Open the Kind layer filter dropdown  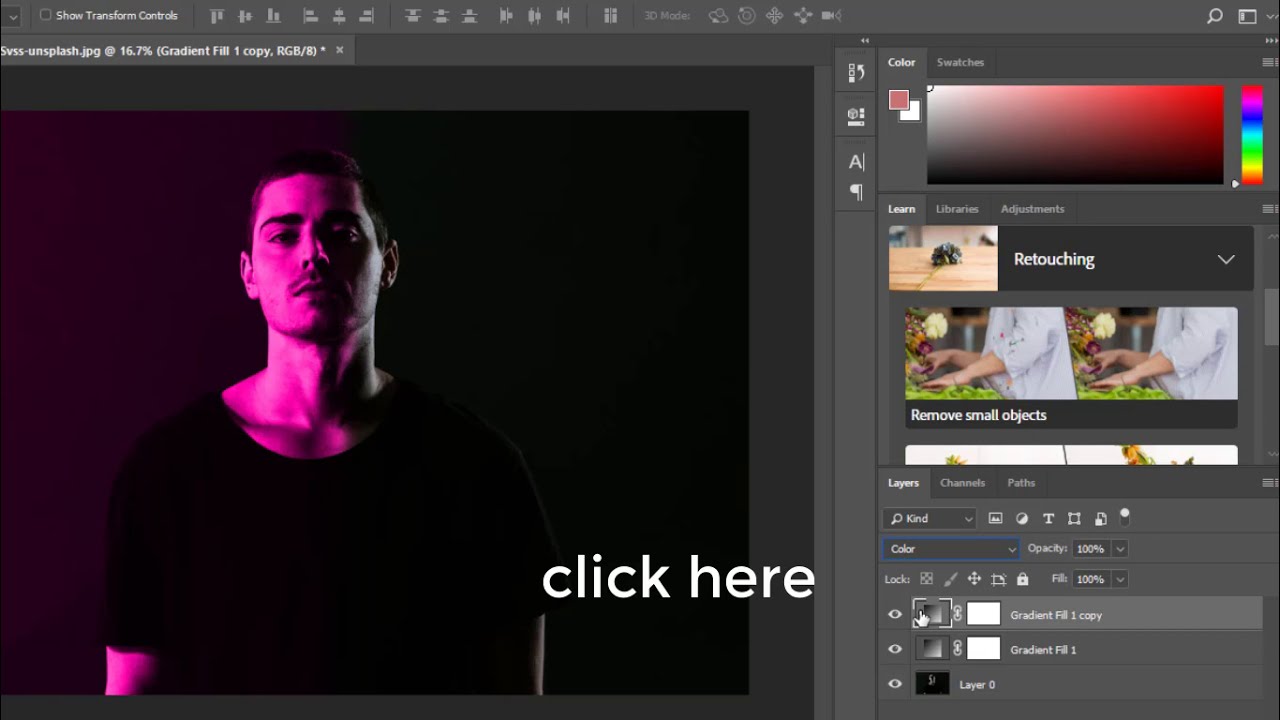(929, 518)
